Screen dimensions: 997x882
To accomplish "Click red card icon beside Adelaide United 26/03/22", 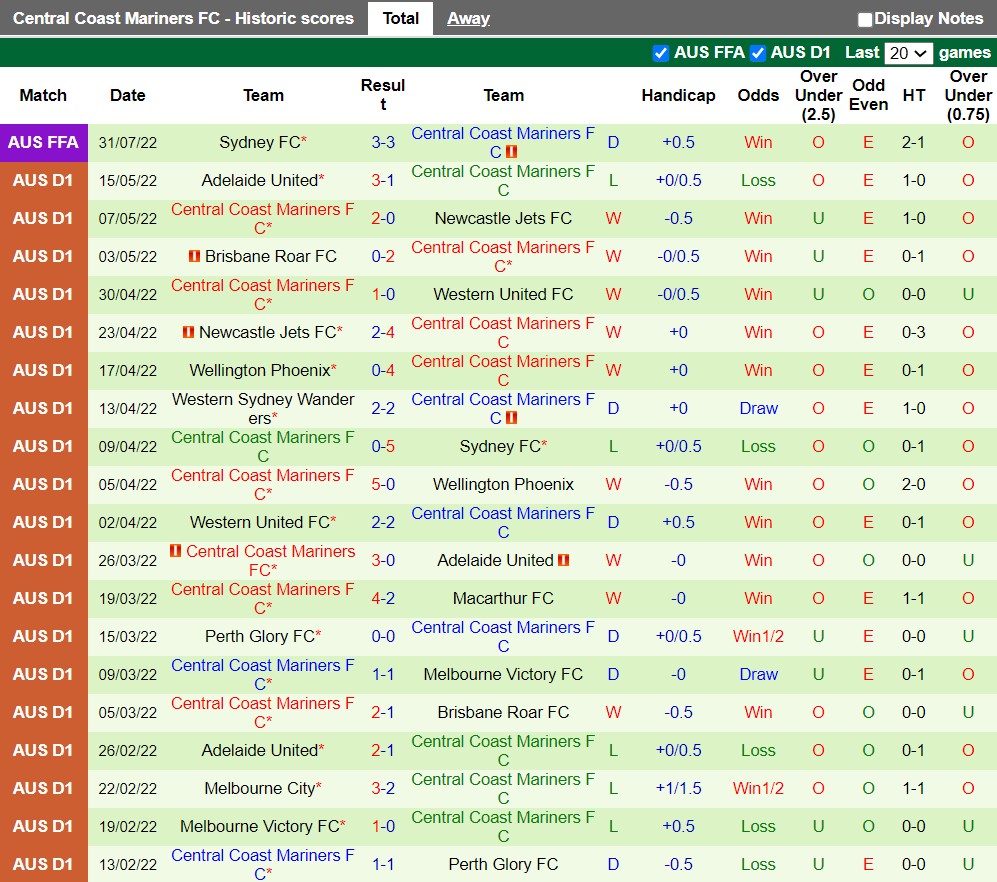I will tap(564, 561).
